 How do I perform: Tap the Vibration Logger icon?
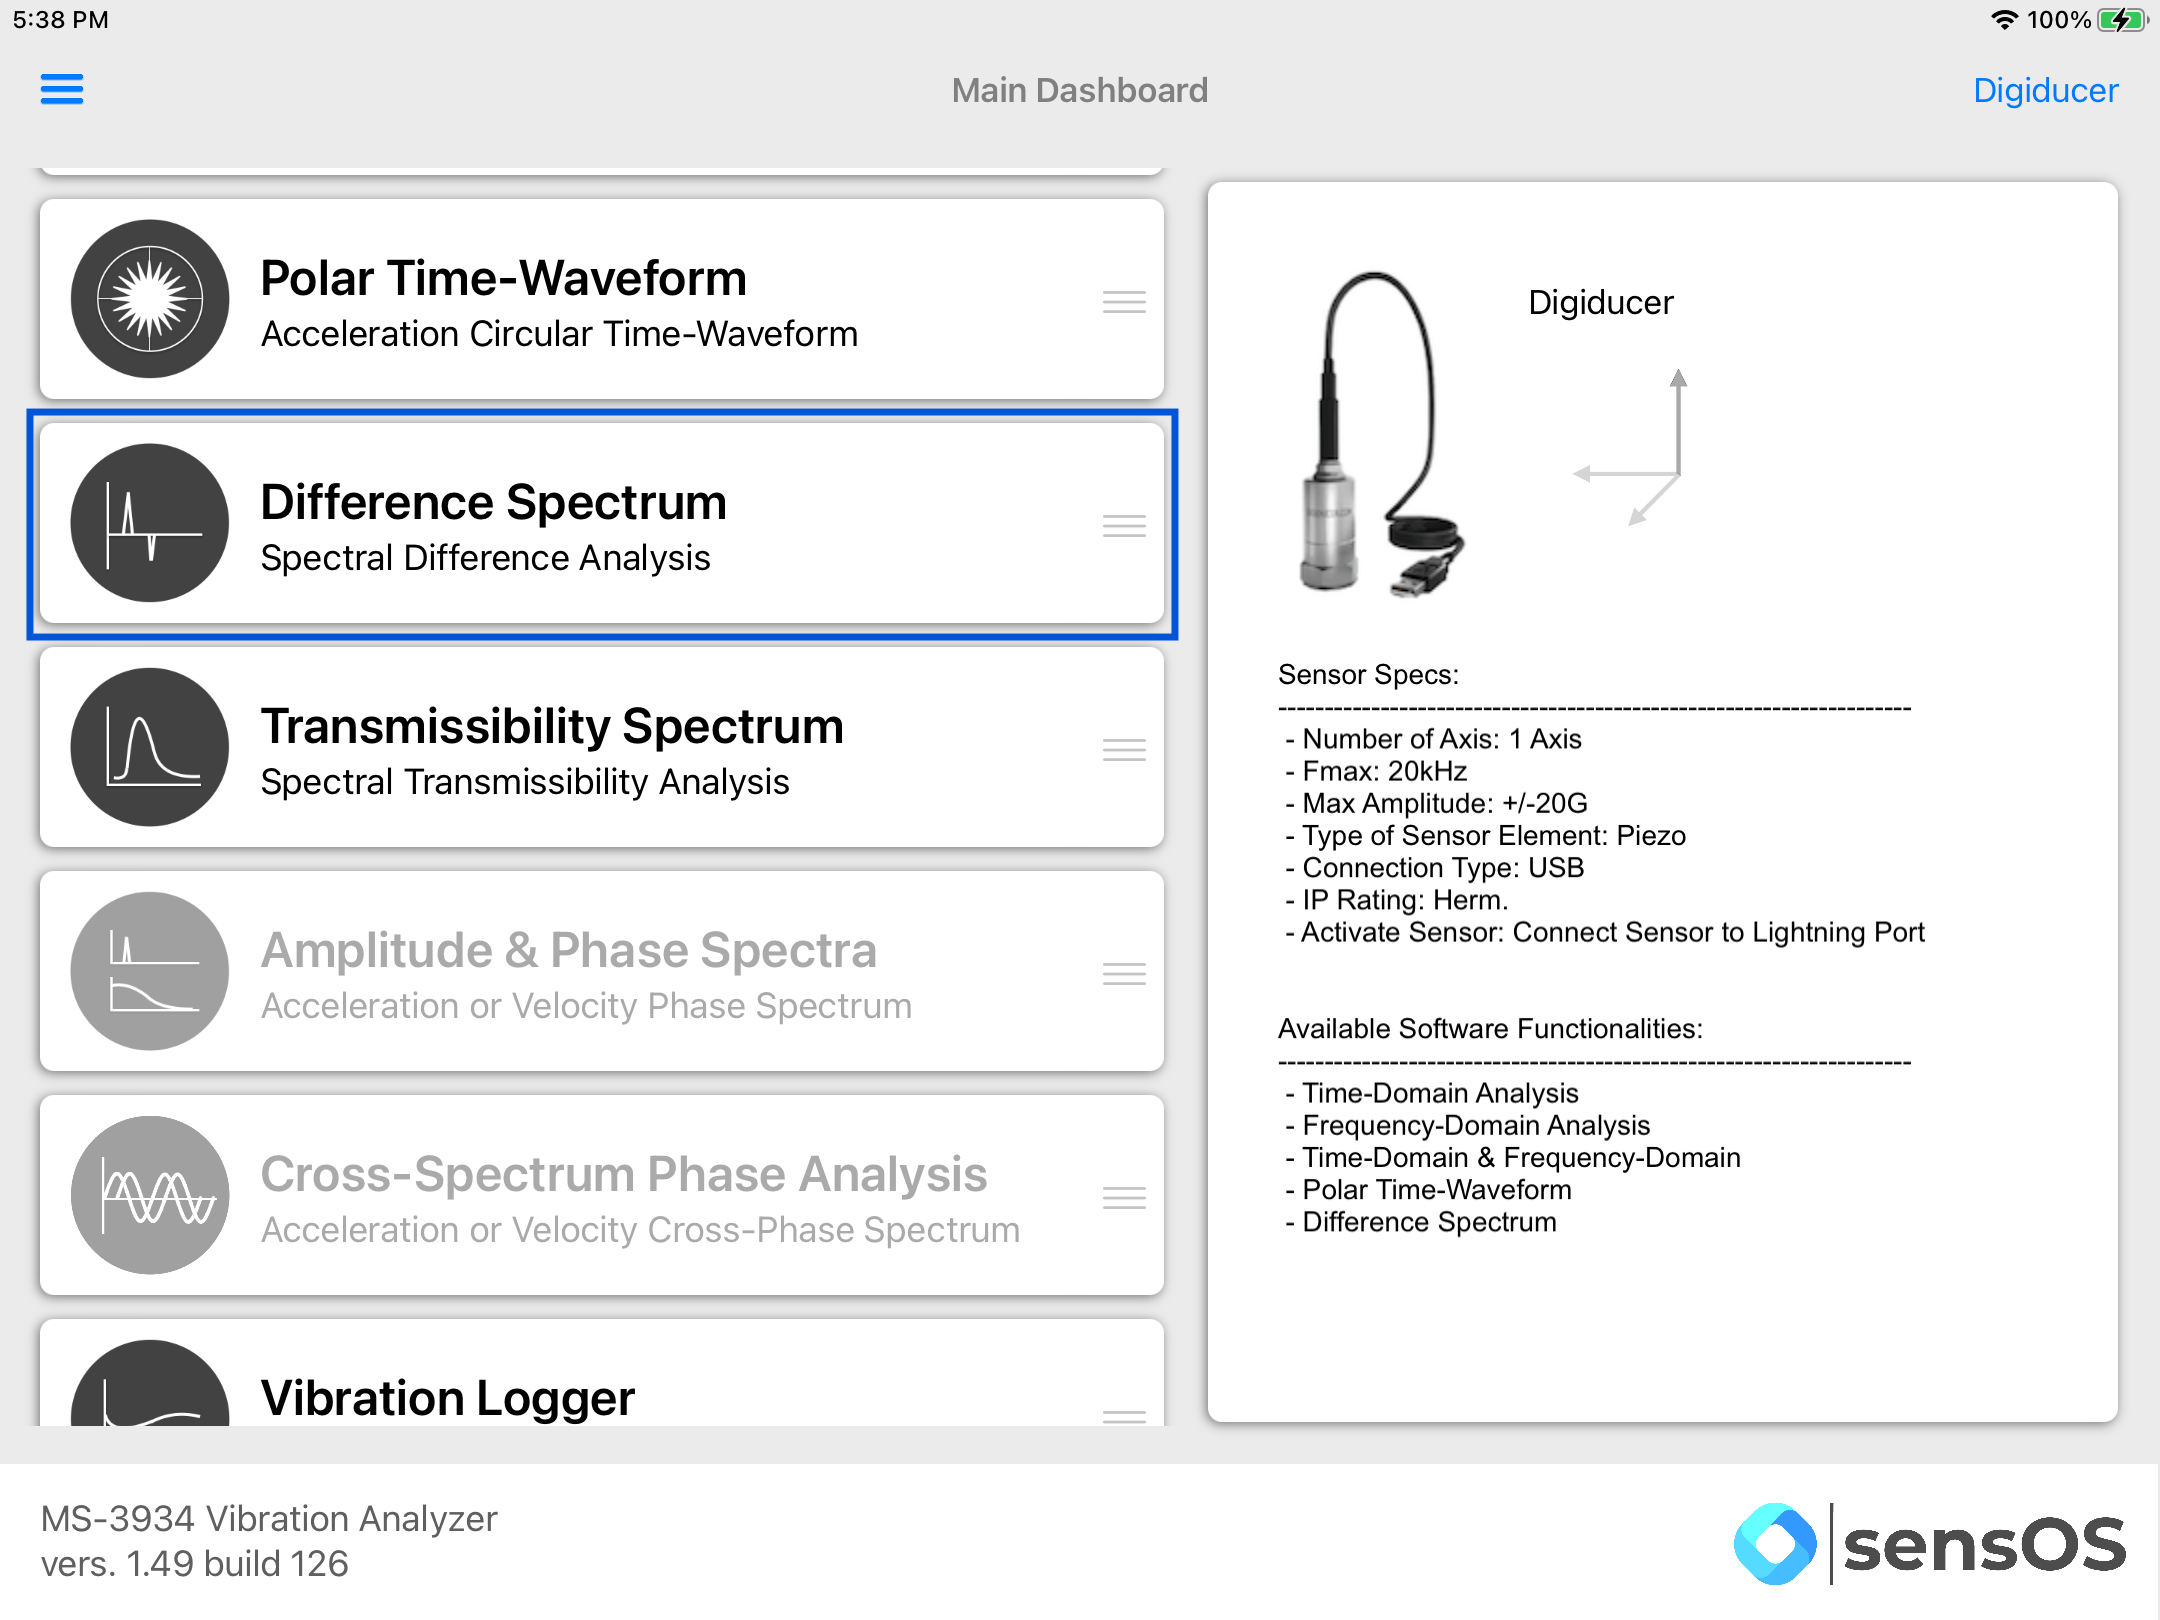[x=150, y=1384]
